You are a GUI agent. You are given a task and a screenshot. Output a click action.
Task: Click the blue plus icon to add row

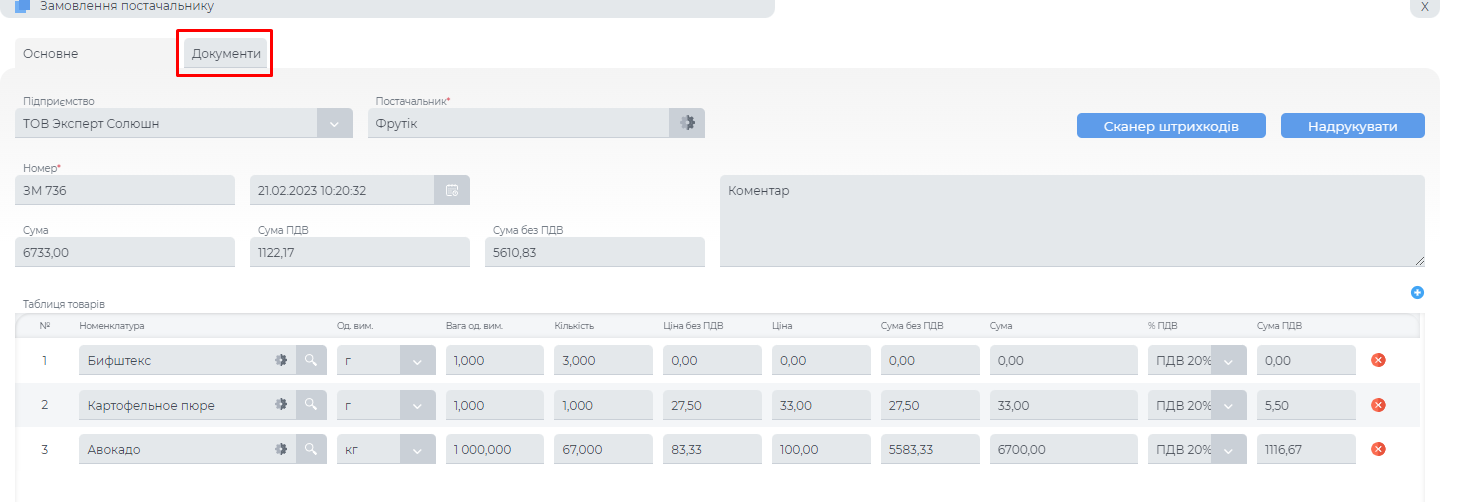(x=1417, y=293)
